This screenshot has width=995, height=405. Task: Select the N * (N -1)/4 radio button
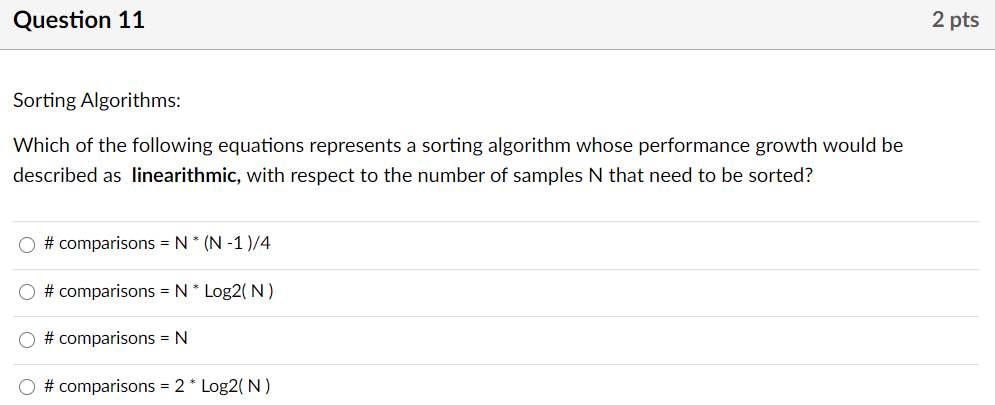(27, 245)
